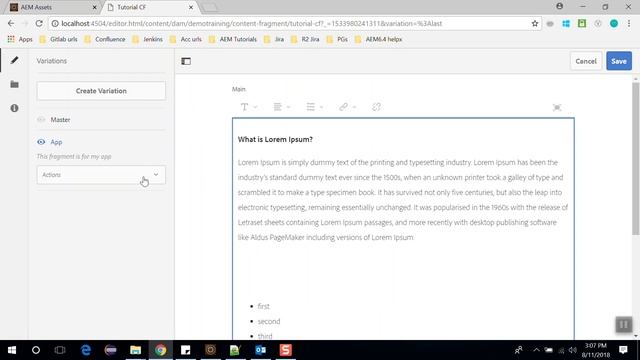Open AEM6.4 helpx bookmark folder

pyautogui.click(x=378, y=39)
